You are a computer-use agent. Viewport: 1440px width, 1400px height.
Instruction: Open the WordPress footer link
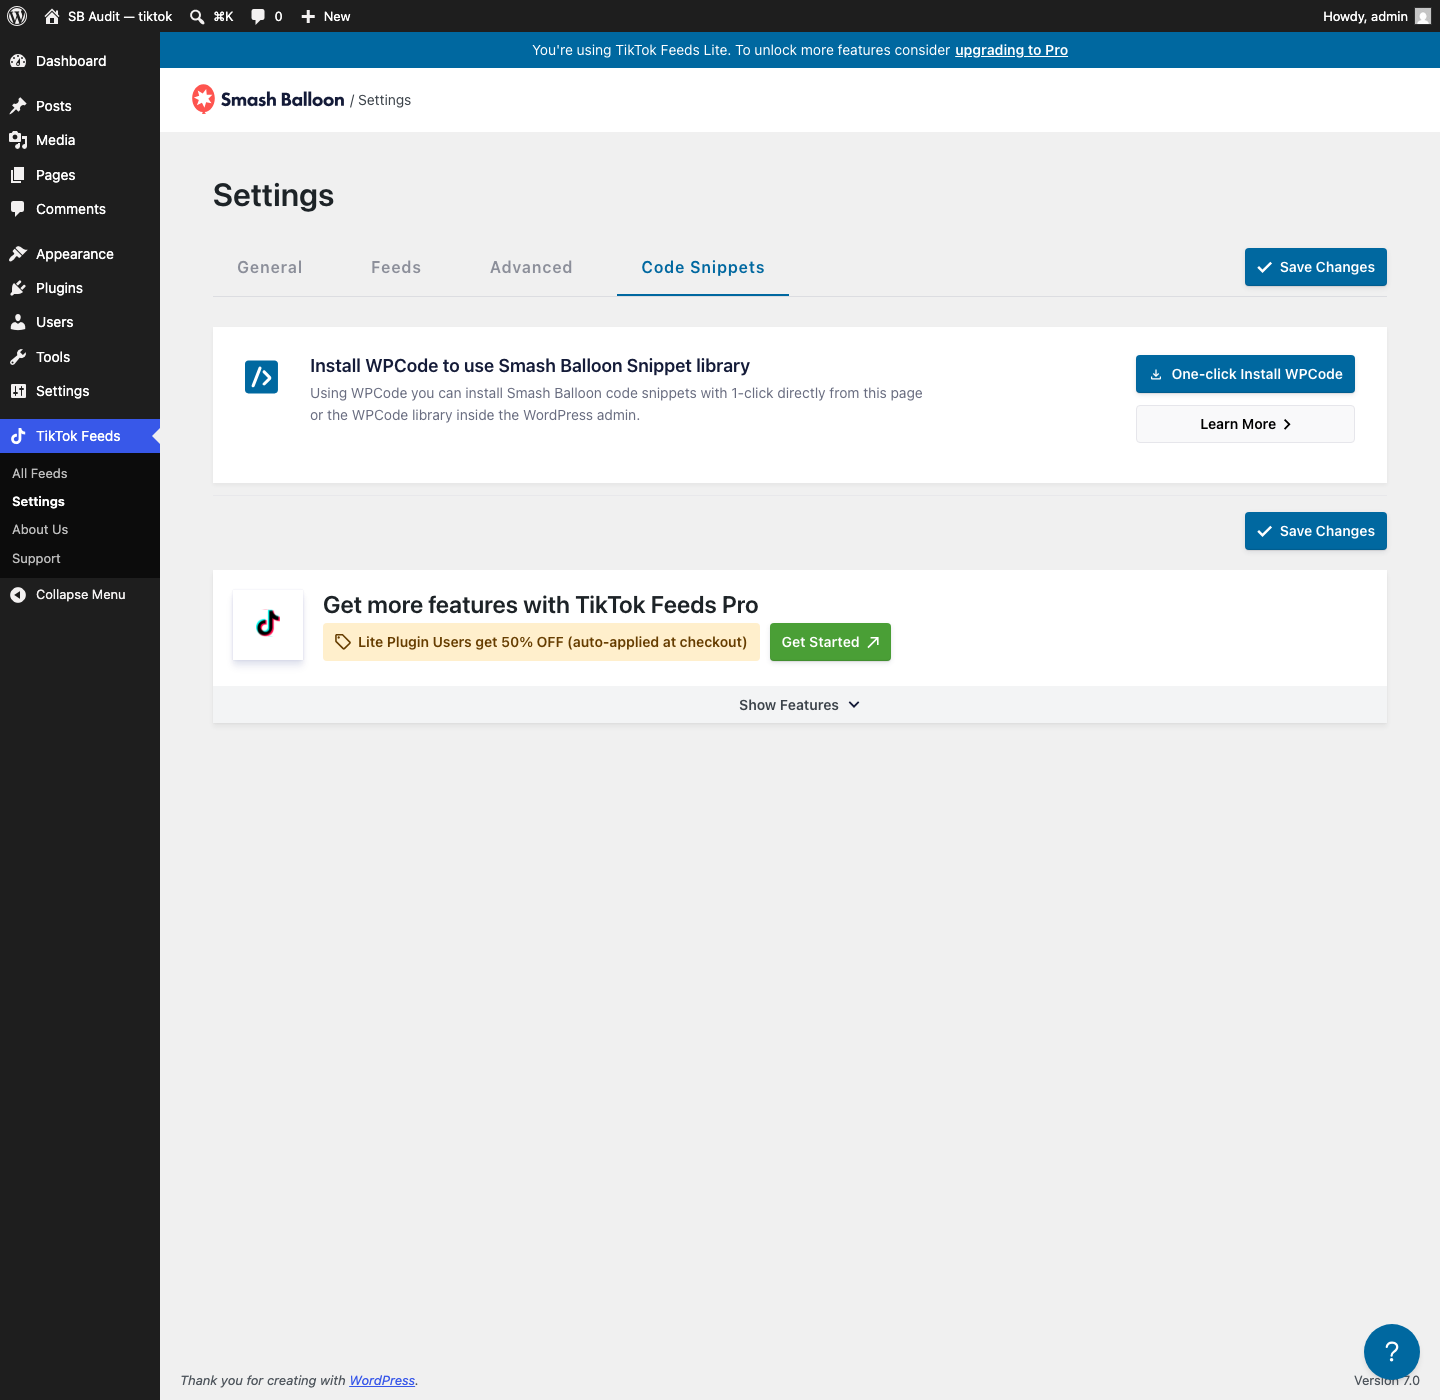382,1380
